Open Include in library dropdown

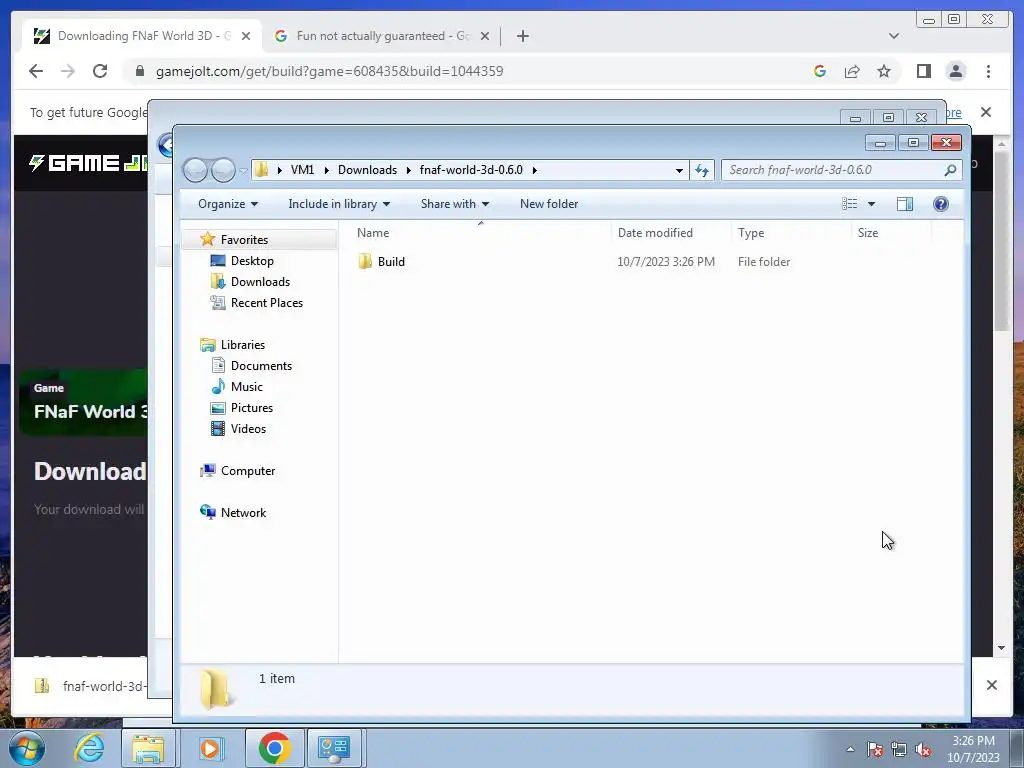pyautogui.click(x=339, y=204)
